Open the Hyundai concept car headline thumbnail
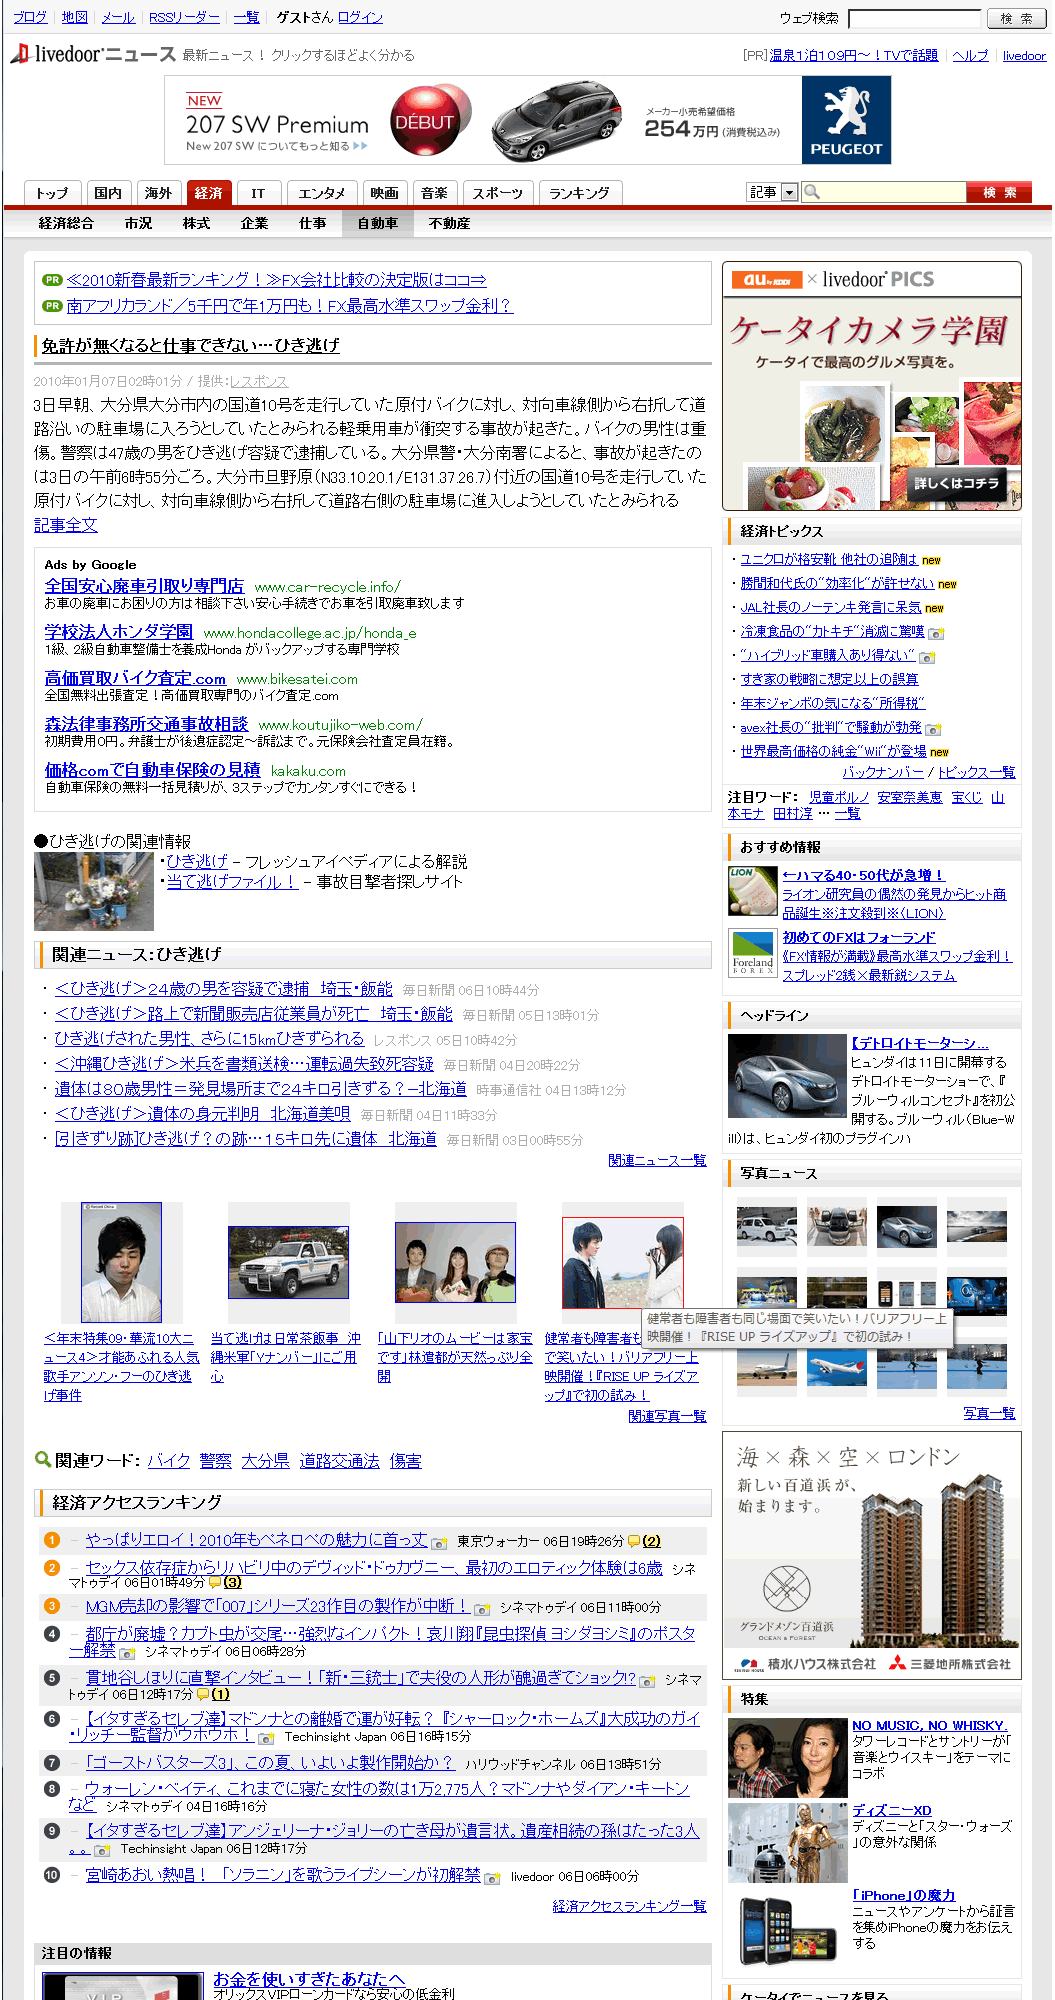 (787, 1076)
